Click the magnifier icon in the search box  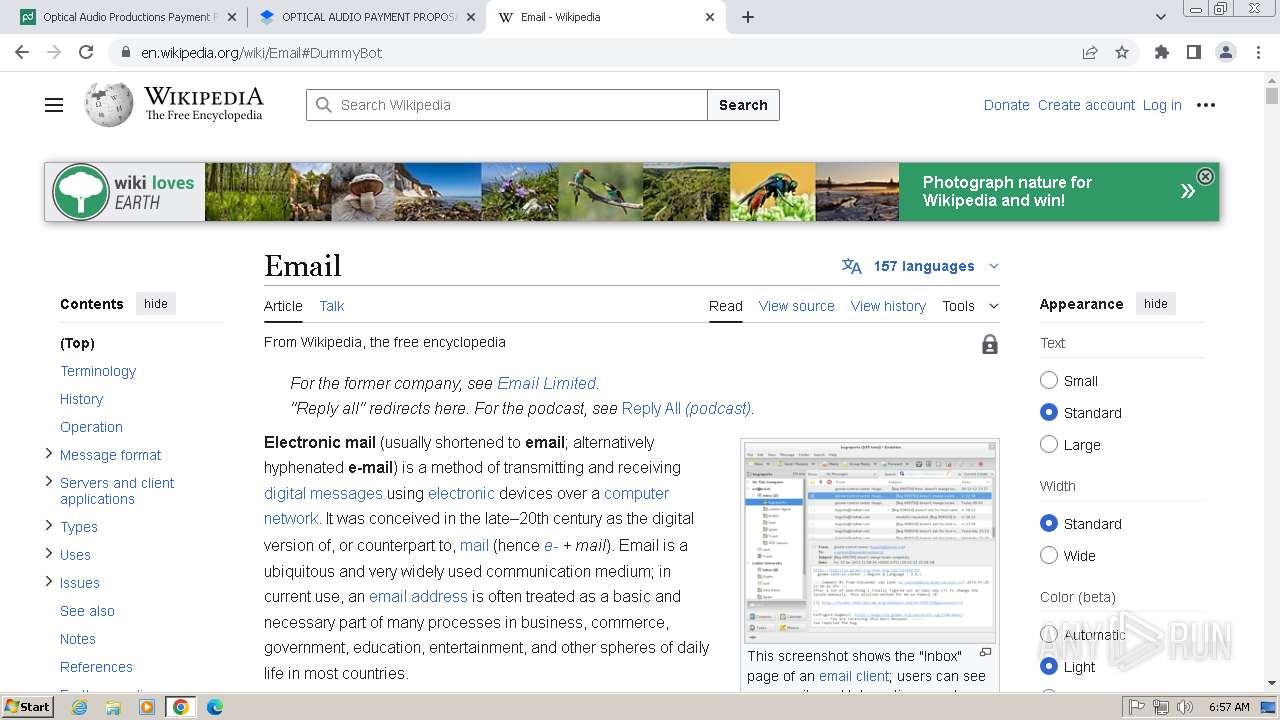click(323, 105)
